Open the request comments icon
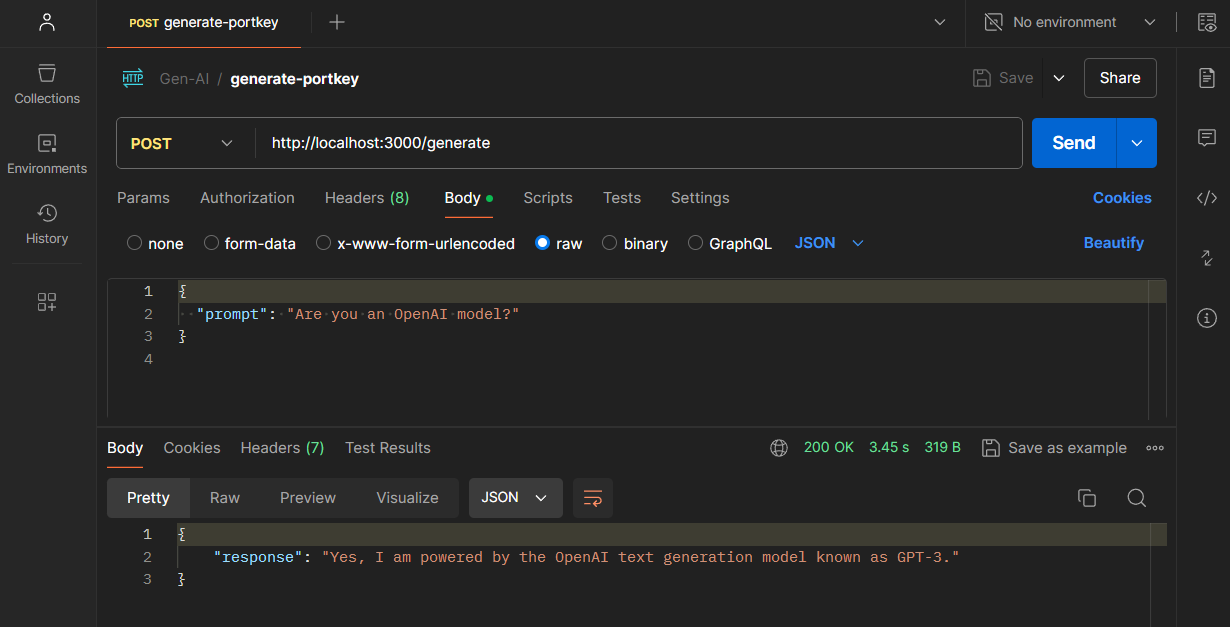 click(x=1207, y=138)
